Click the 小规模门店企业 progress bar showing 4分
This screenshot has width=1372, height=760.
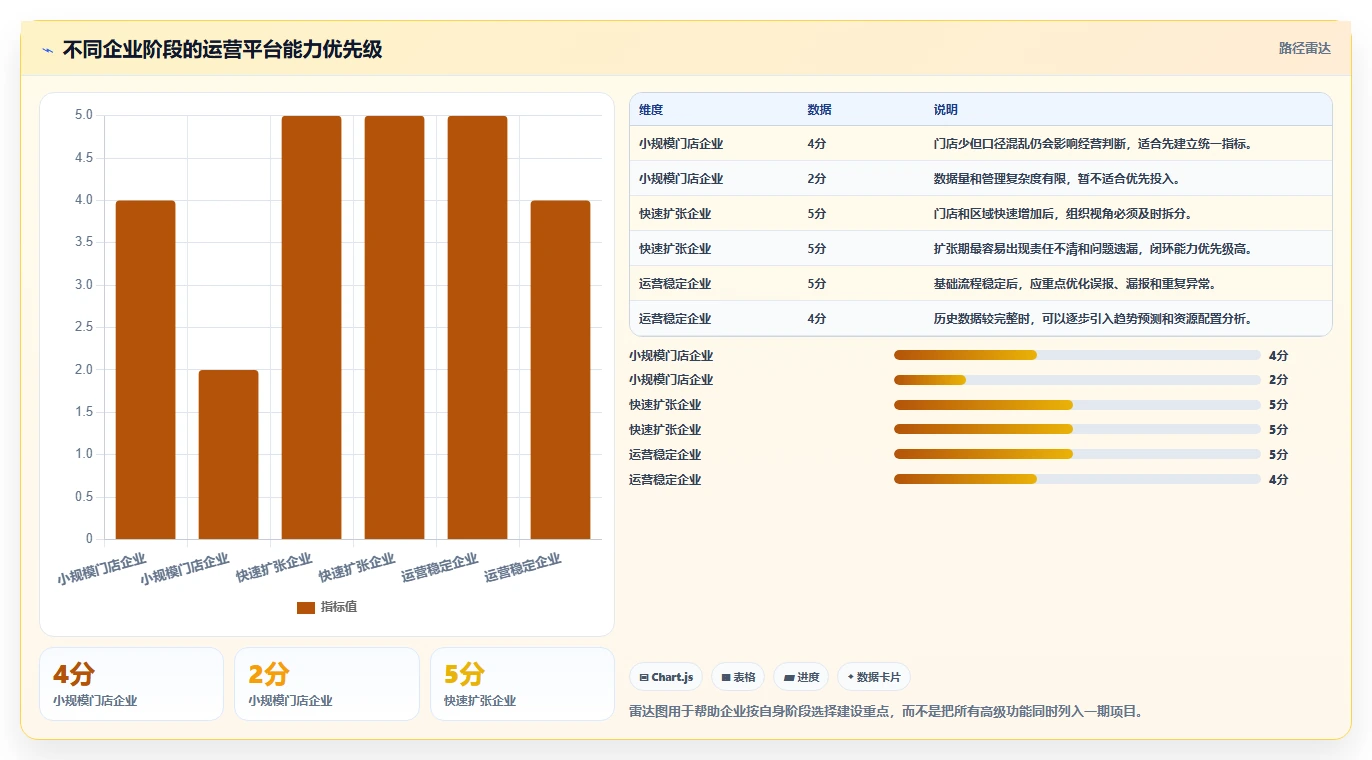[x=1077, y=355]
